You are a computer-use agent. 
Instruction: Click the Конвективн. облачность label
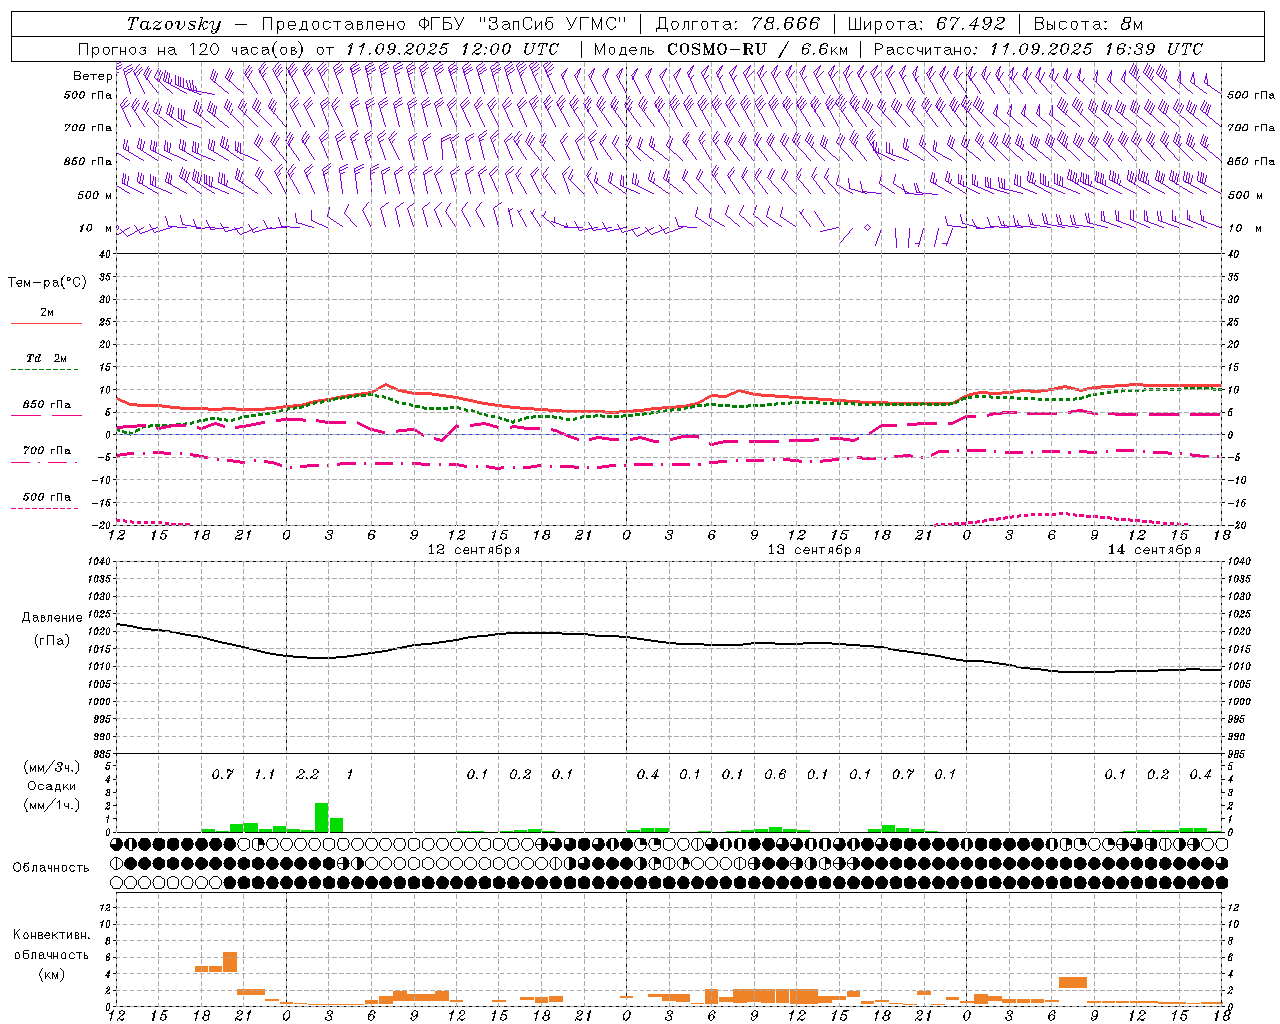pos(51,945)
